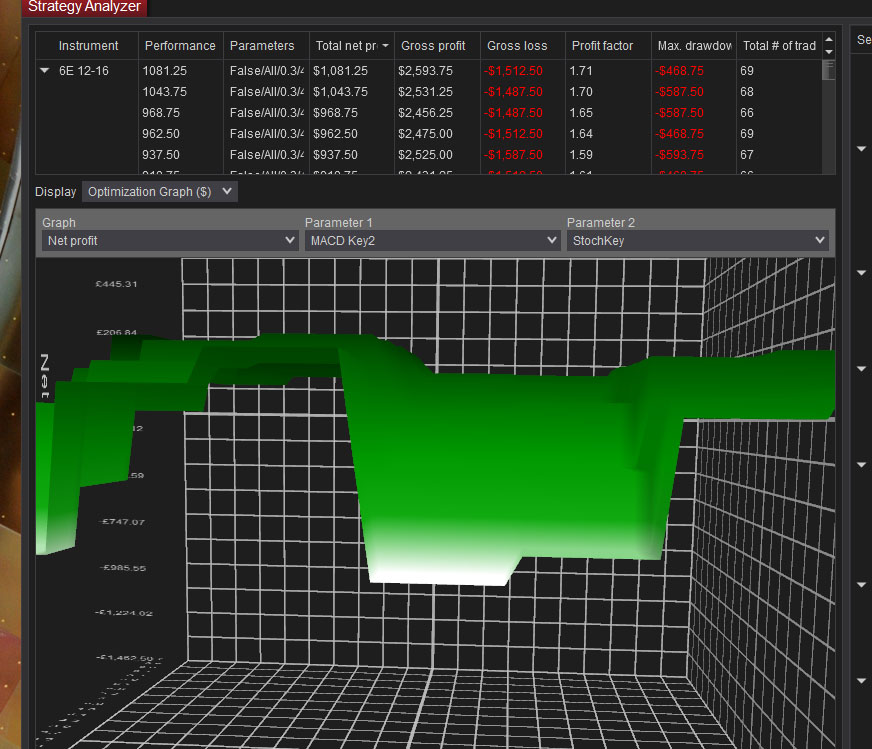This screenshot has height=749, width=872.
Task: Click profit factor cell 1.70
Action: click(x=581, y=92)
